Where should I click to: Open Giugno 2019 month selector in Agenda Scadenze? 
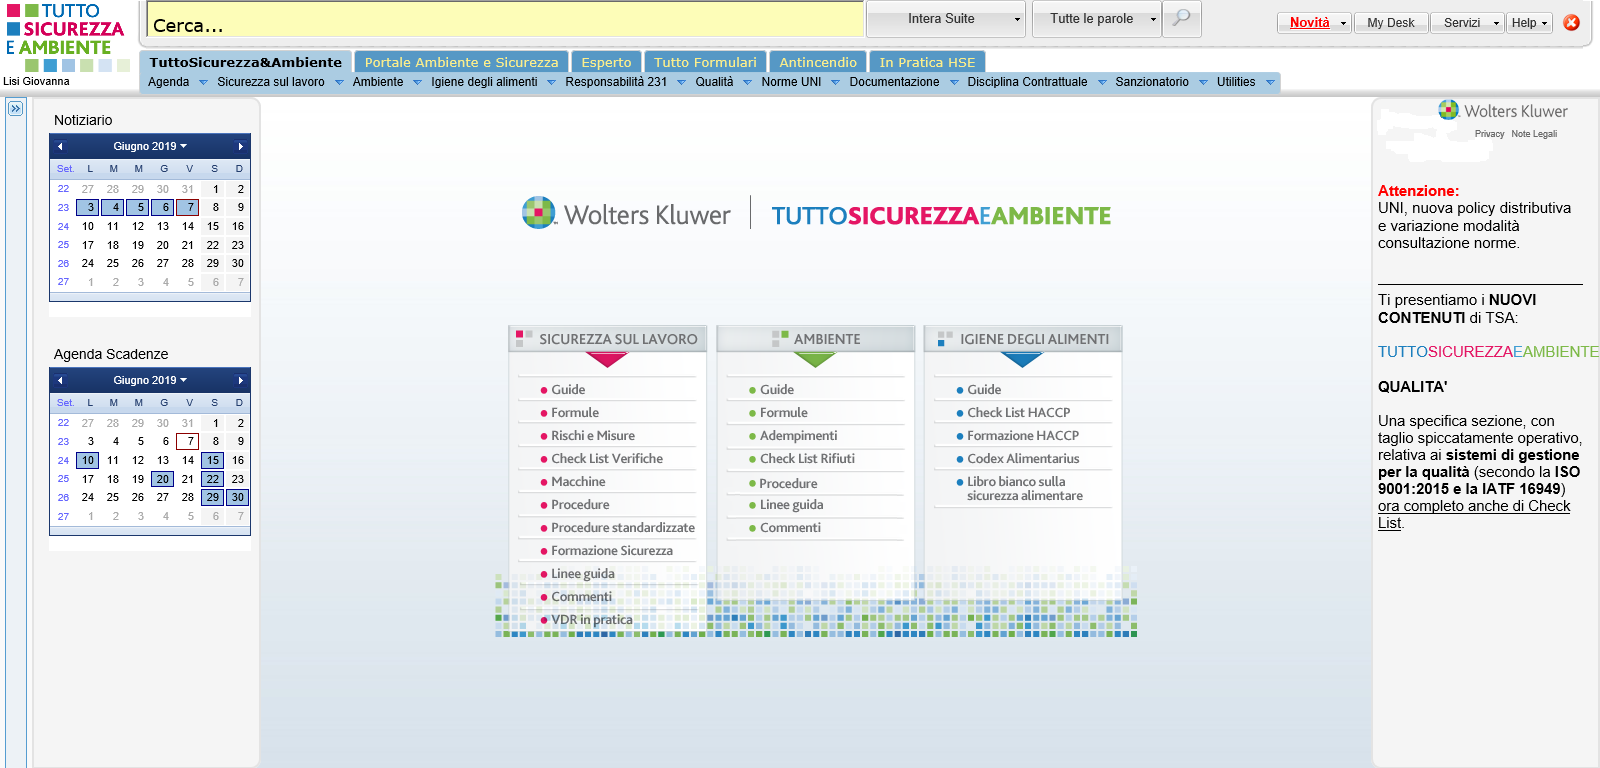pos(150,380)
